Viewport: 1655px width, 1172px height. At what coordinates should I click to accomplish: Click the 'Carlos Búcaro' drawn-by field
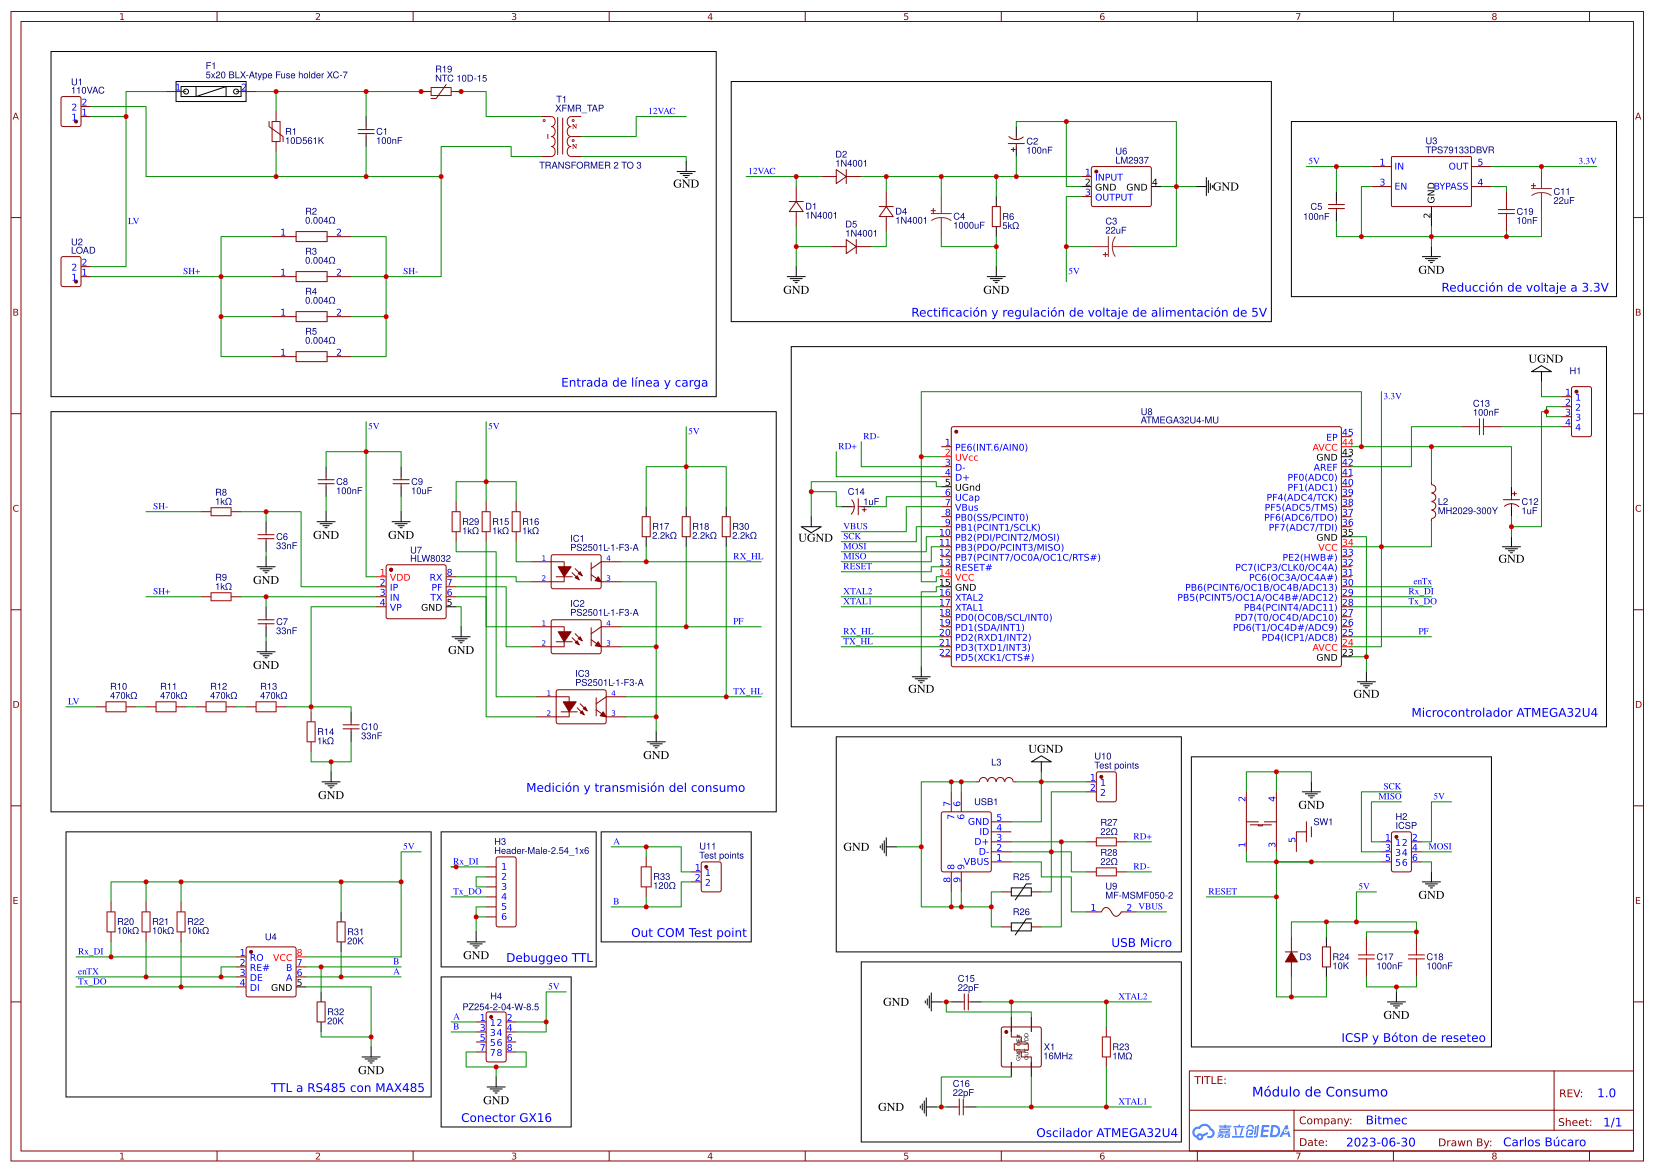click(x=1543, y=1142)
